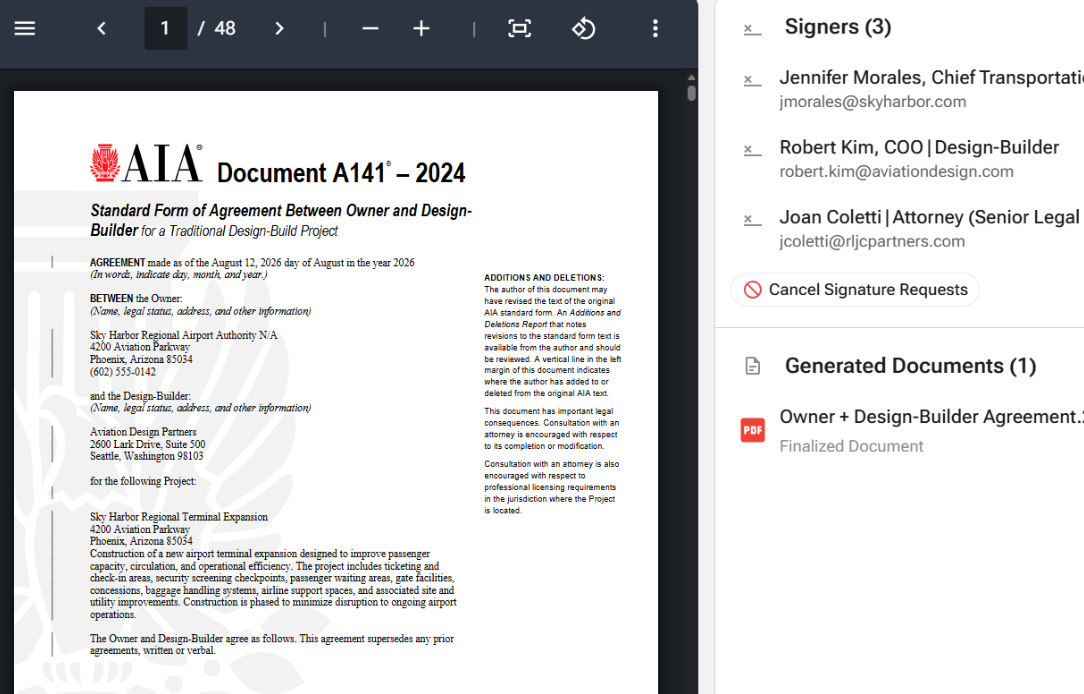This screenshot has height=694, width=1084.
Task: Click jcoletti@rljcpartners.com email
Action: (x=872, y=241)
